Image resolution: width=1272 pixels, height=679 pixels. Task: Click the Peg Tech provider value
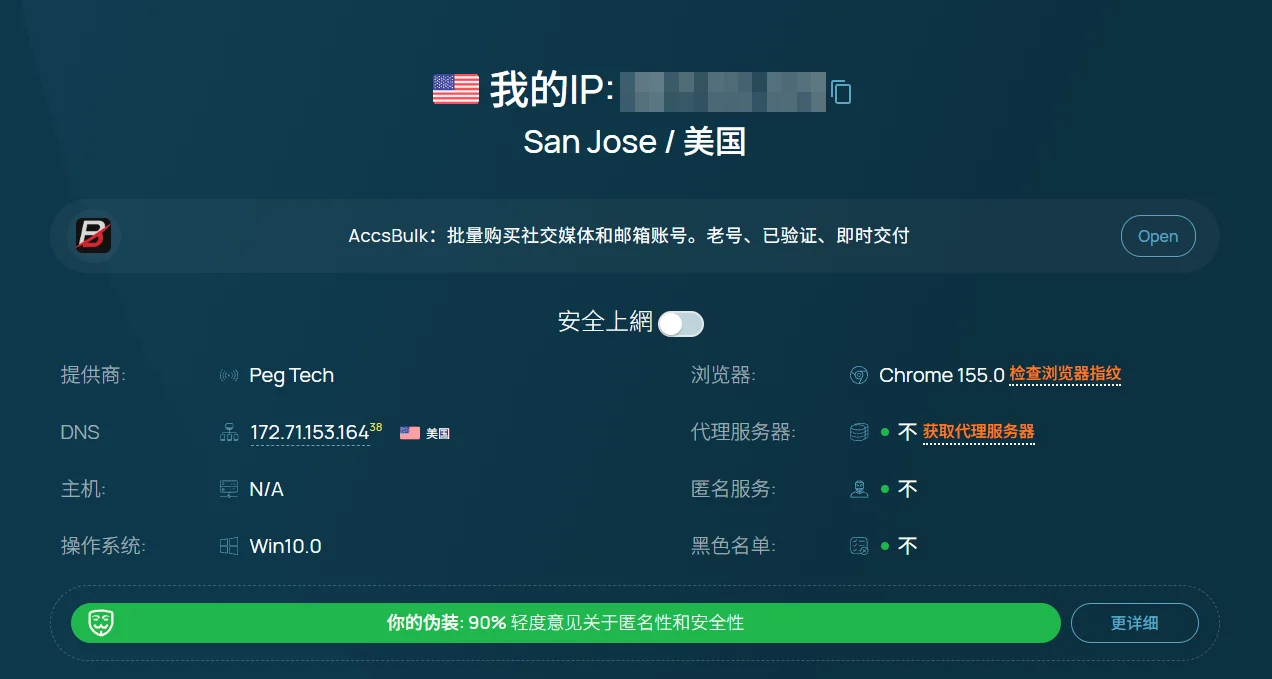[292, 376]
